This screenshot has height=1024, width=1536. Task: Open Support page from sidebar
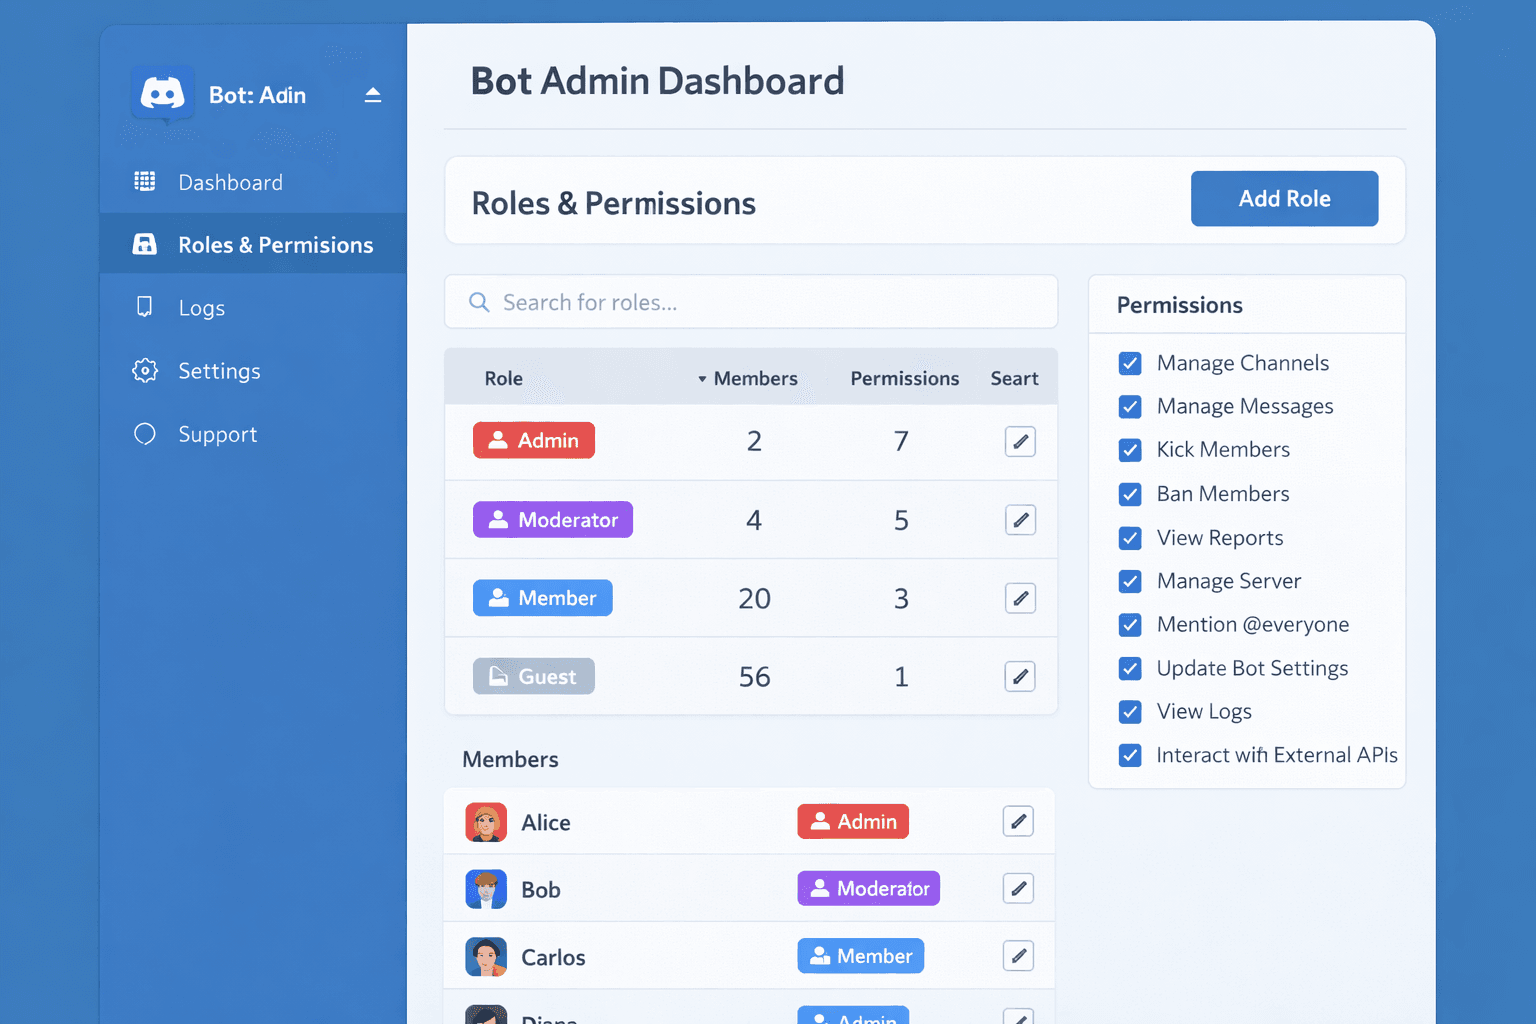[x=217, y=434]
